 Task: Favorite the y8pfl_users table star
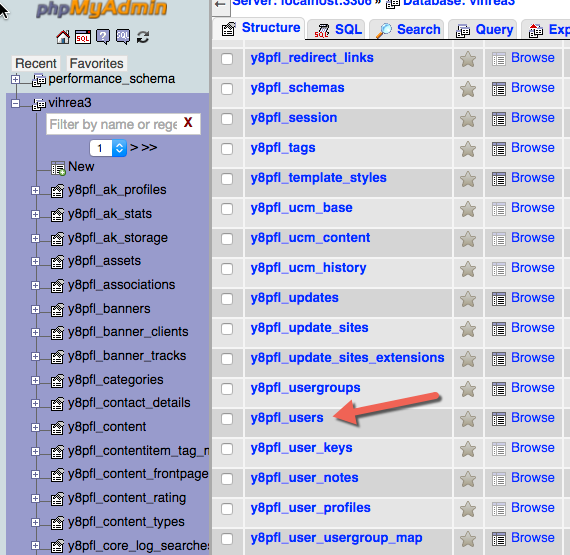pos(468,419)
